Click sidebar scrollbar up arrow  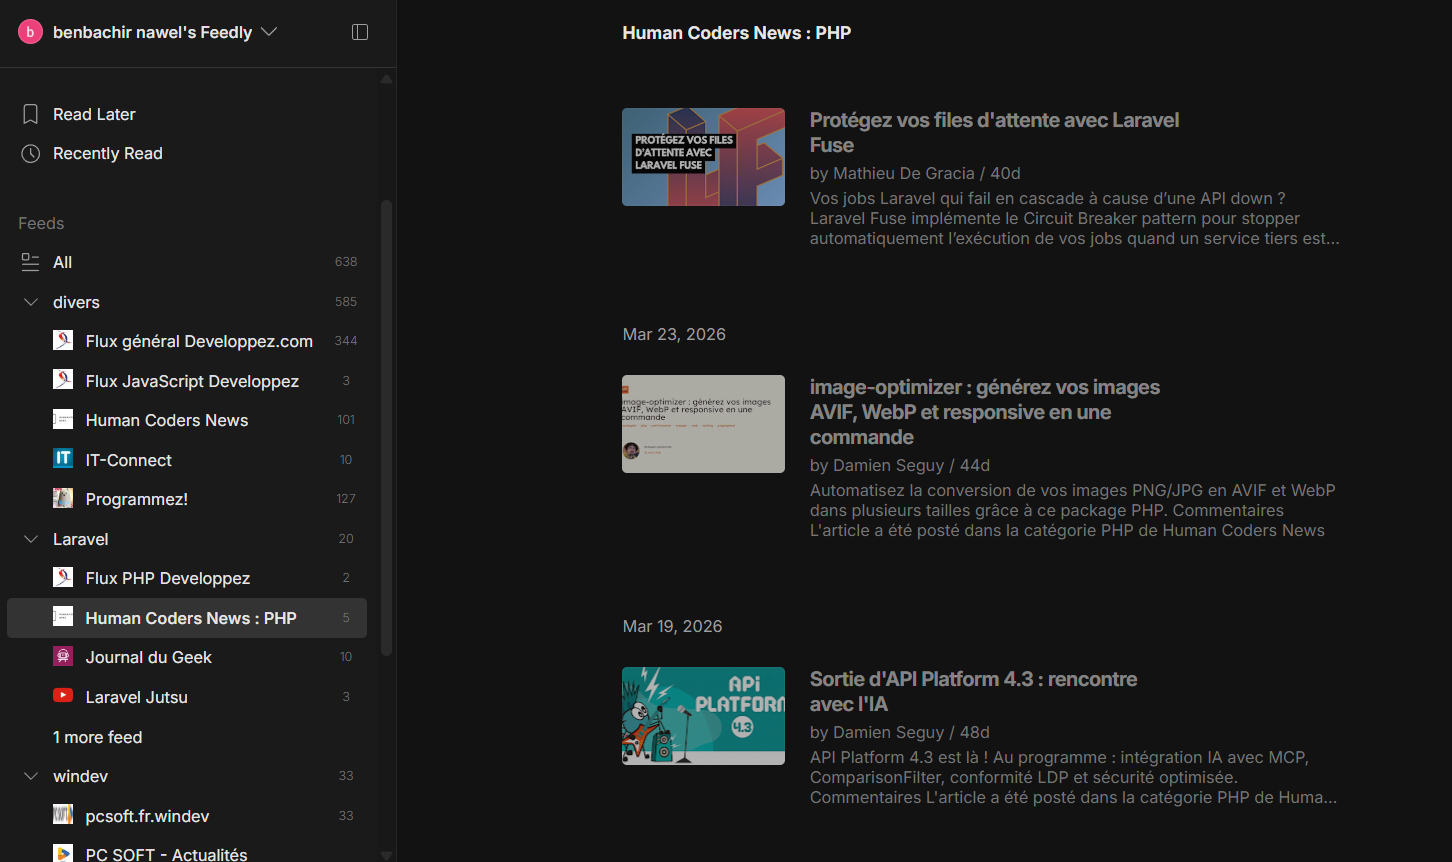click(386, 78)
